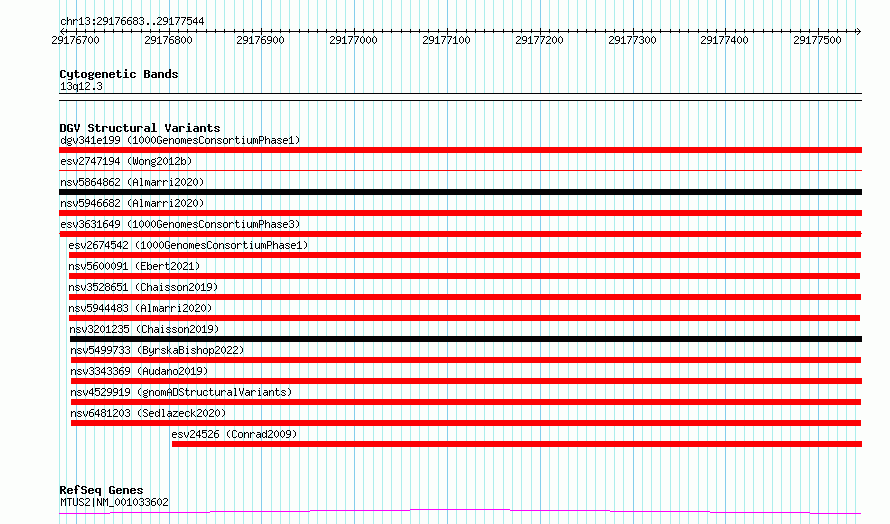This screenshot has height=524, width=890.
Task: Open variant nsv5944483 (Almarri2020) label
Action: coord(140,308)
